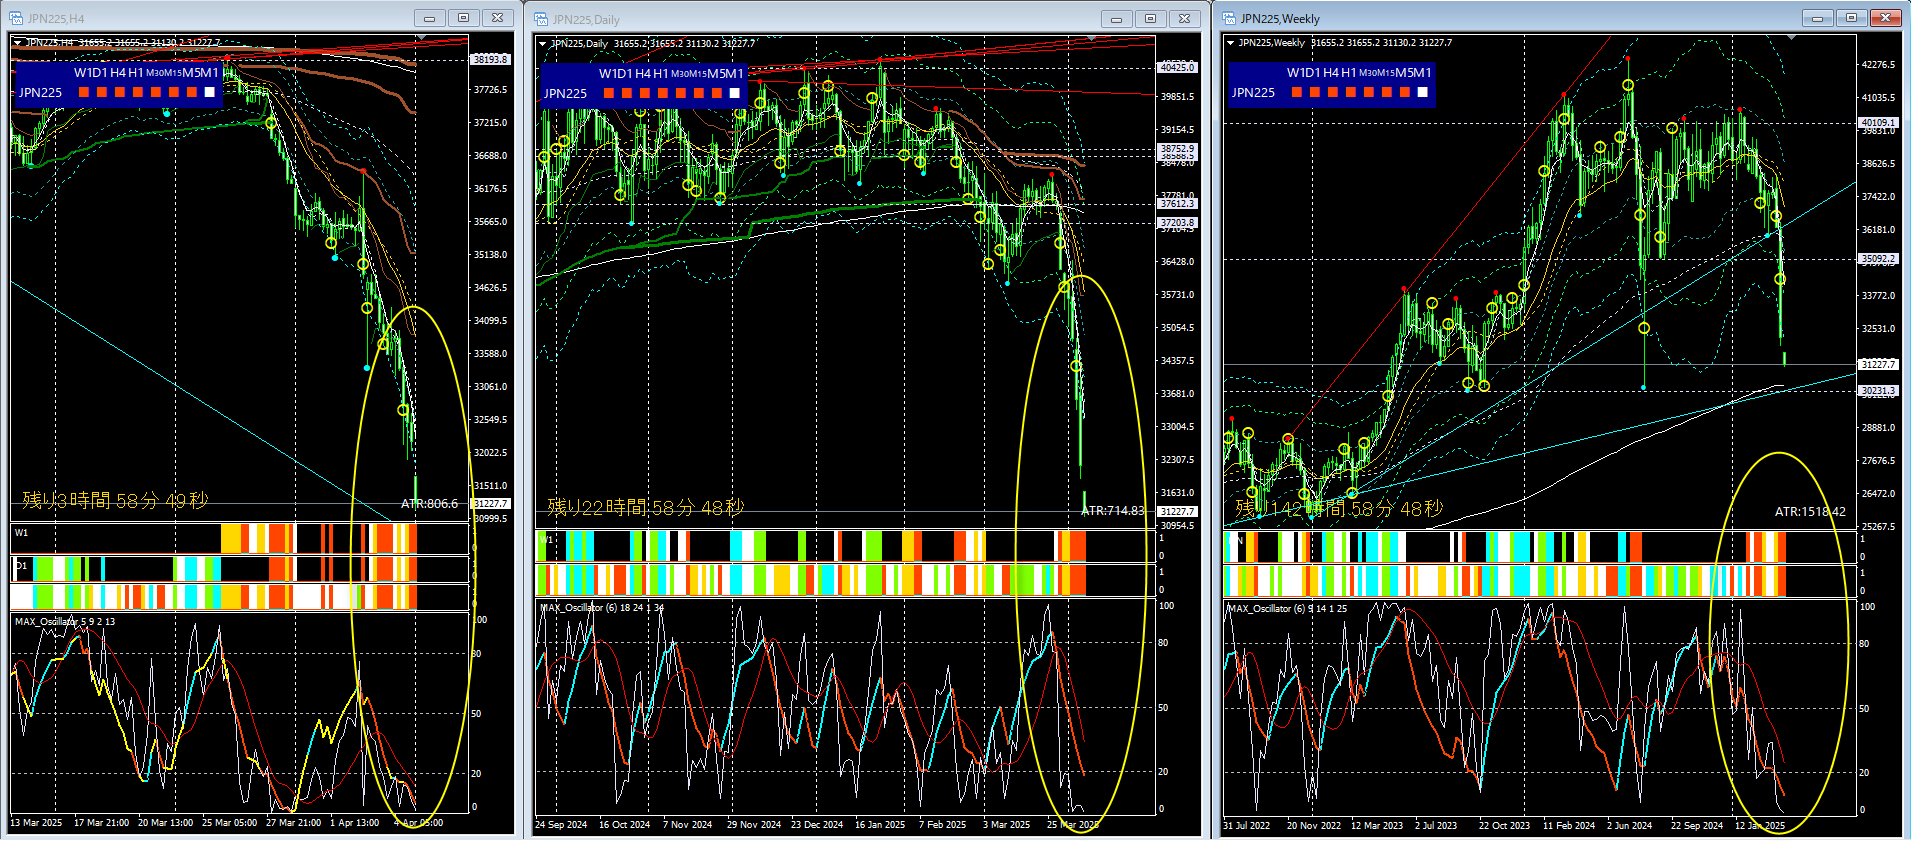Click the current price 31227.7 label in Weekly chart

(1878, 364)
